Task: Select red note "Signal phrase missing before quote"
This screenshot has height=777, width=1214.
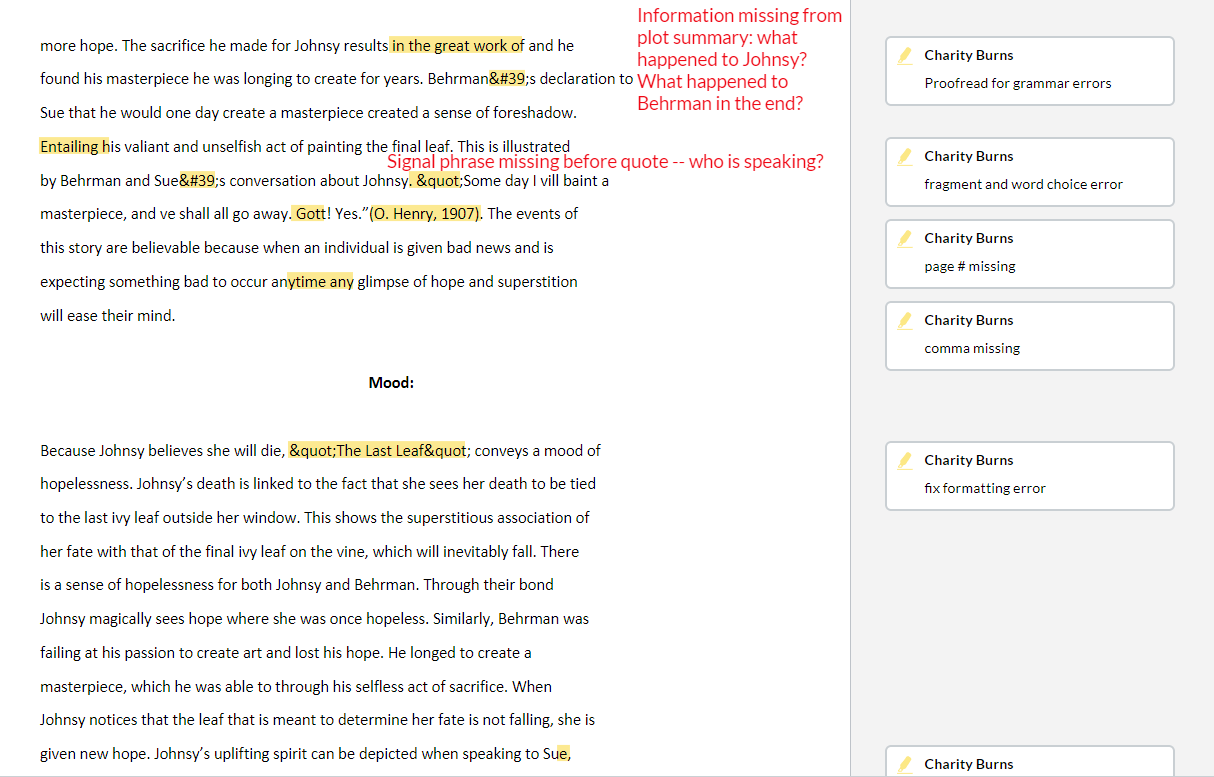Action: pyautogui.click(x=605, y=162)
